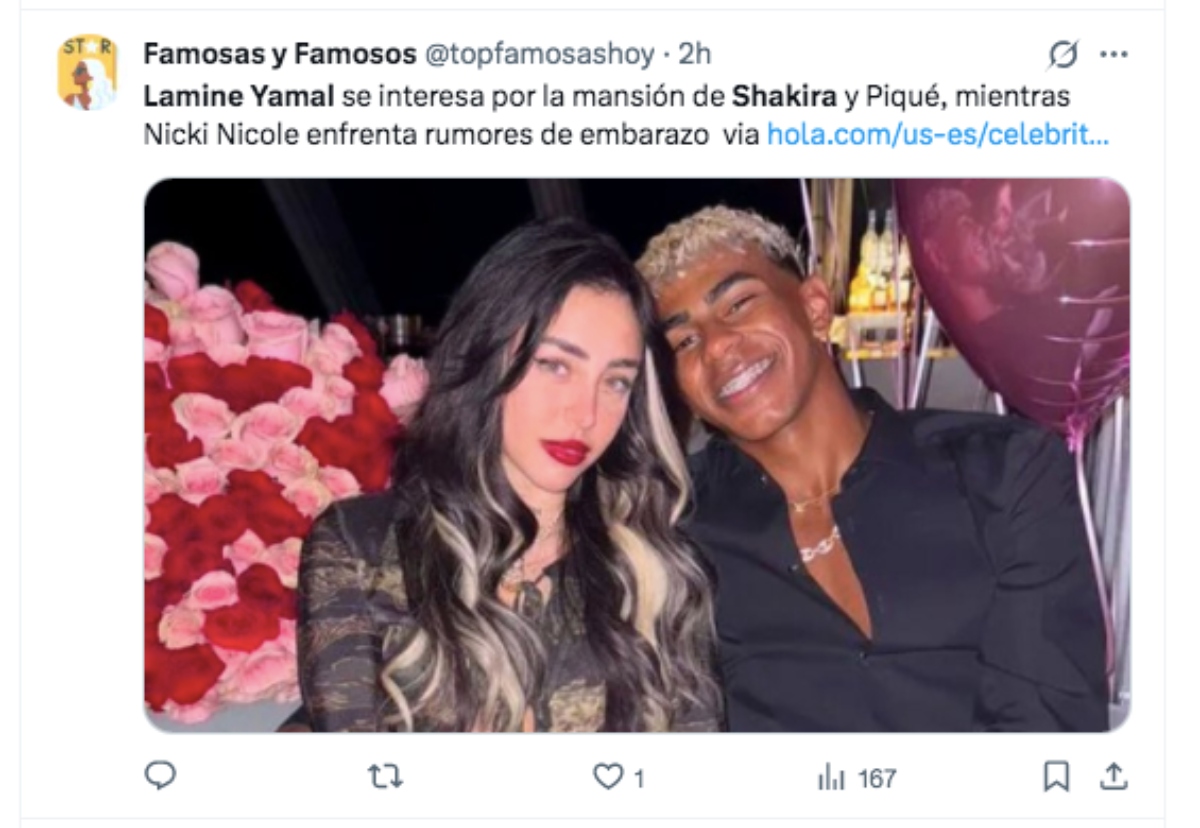The width and height of the screenshot is (1200, 828).
Task: Click the Grok explain-post icon
Action: point(1063,56)
